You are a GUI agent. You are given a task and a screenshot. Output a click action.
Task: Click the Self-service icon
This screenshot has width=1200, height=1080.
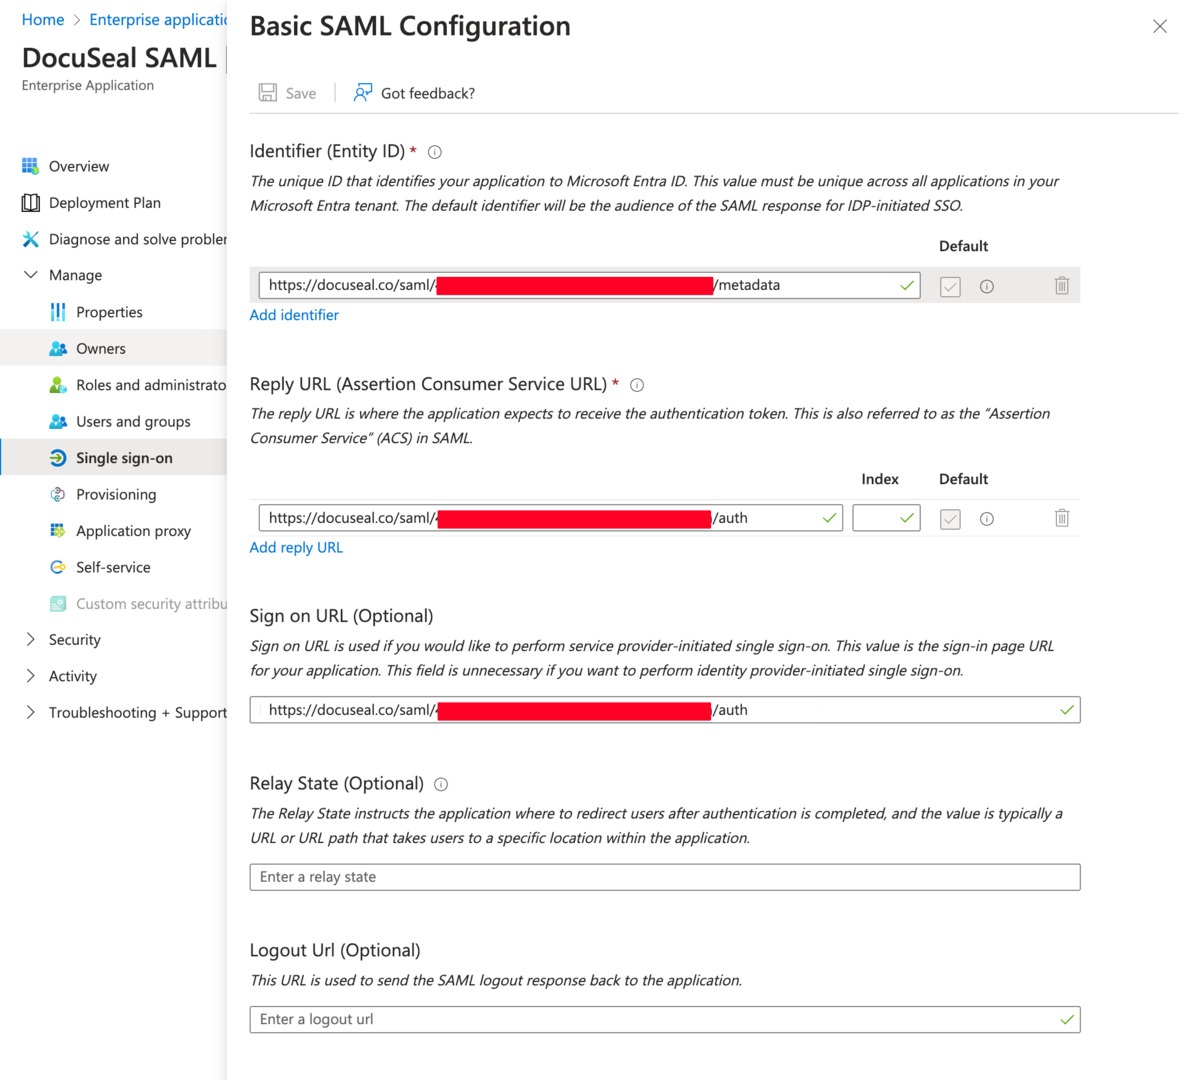pos(58,567)
